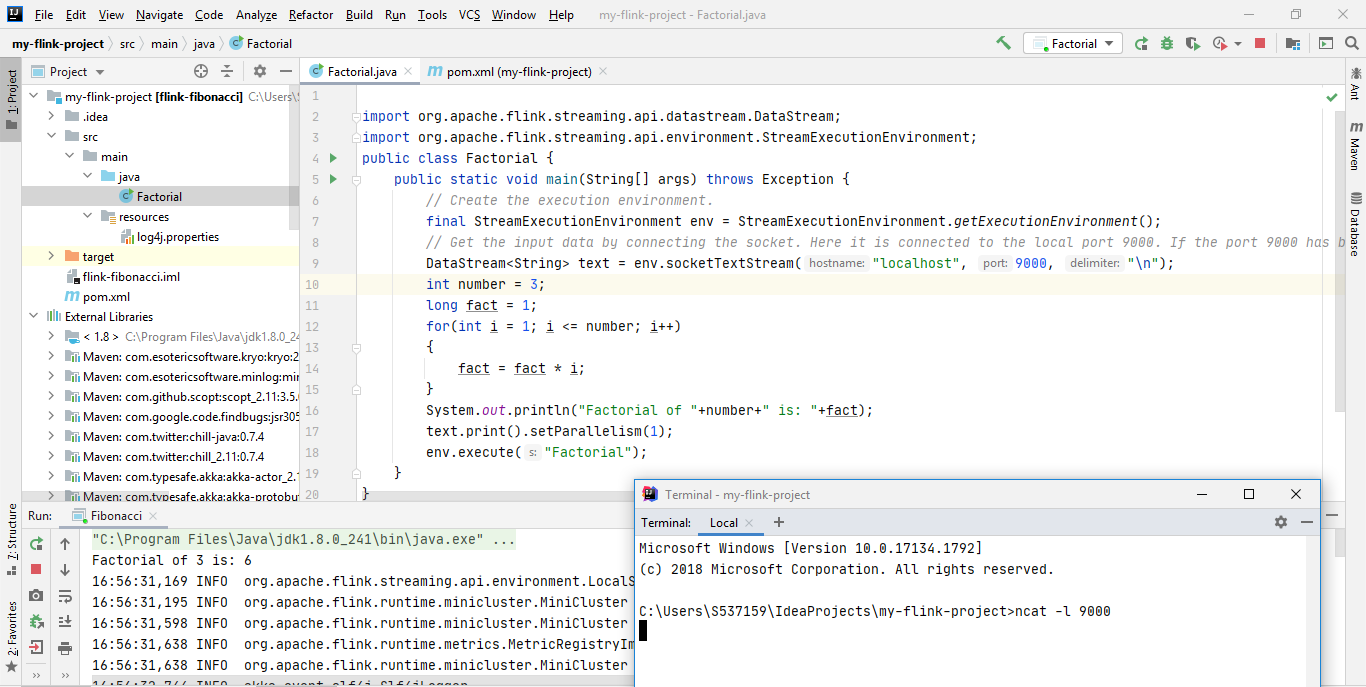This screenshot has width=1366, height=687.
Task: Open the Build menu
Action: tap(359, 15)
